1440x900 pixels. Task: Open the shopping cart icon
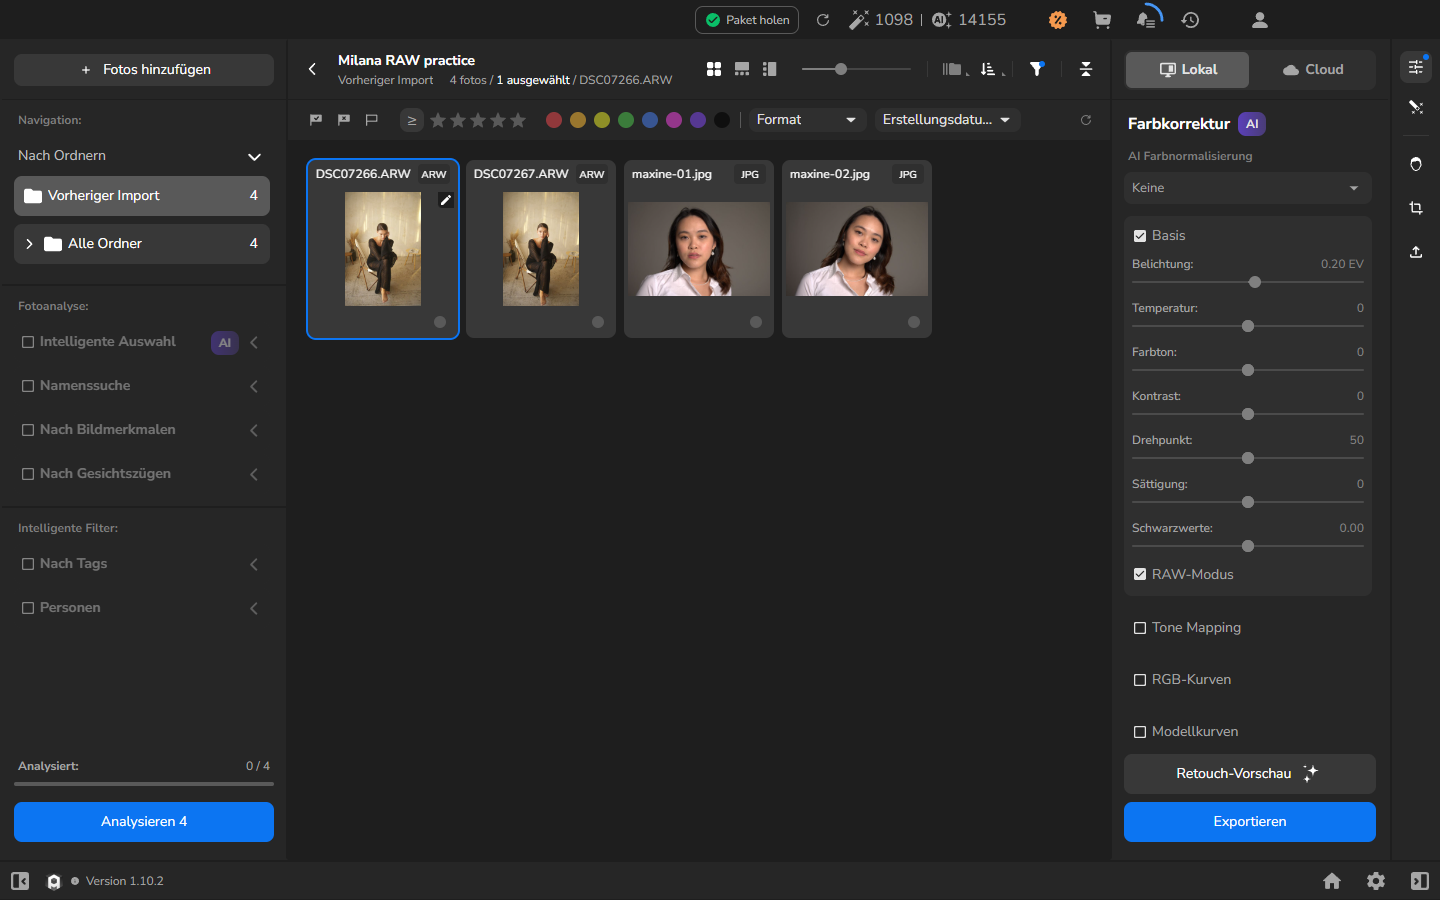coord(1102,20)
